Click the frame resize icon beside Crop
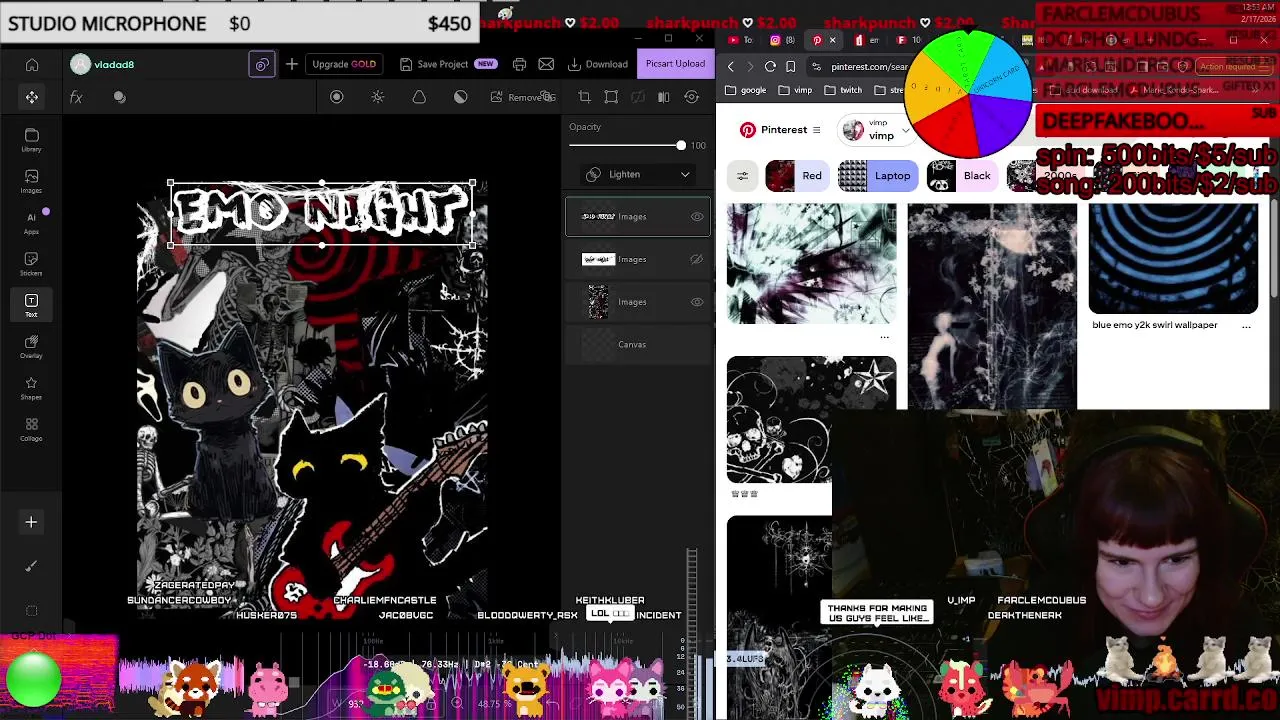This screenshot has height=720, width=1280. point(611,97)
